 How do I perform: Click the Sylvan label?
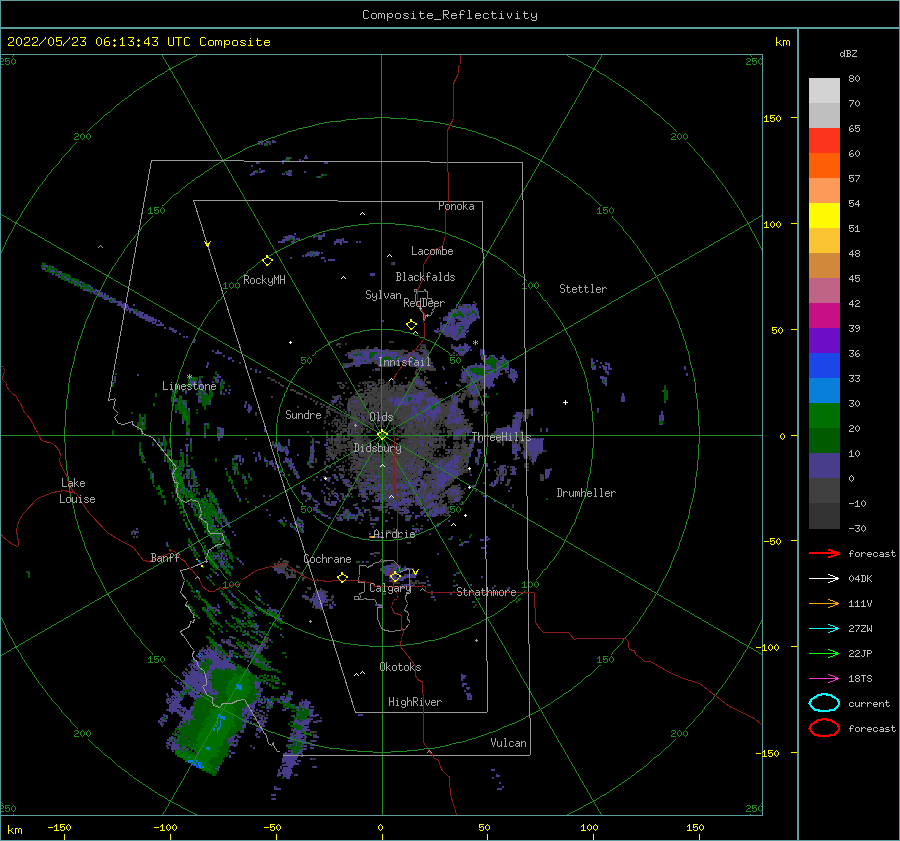point(383,294)
